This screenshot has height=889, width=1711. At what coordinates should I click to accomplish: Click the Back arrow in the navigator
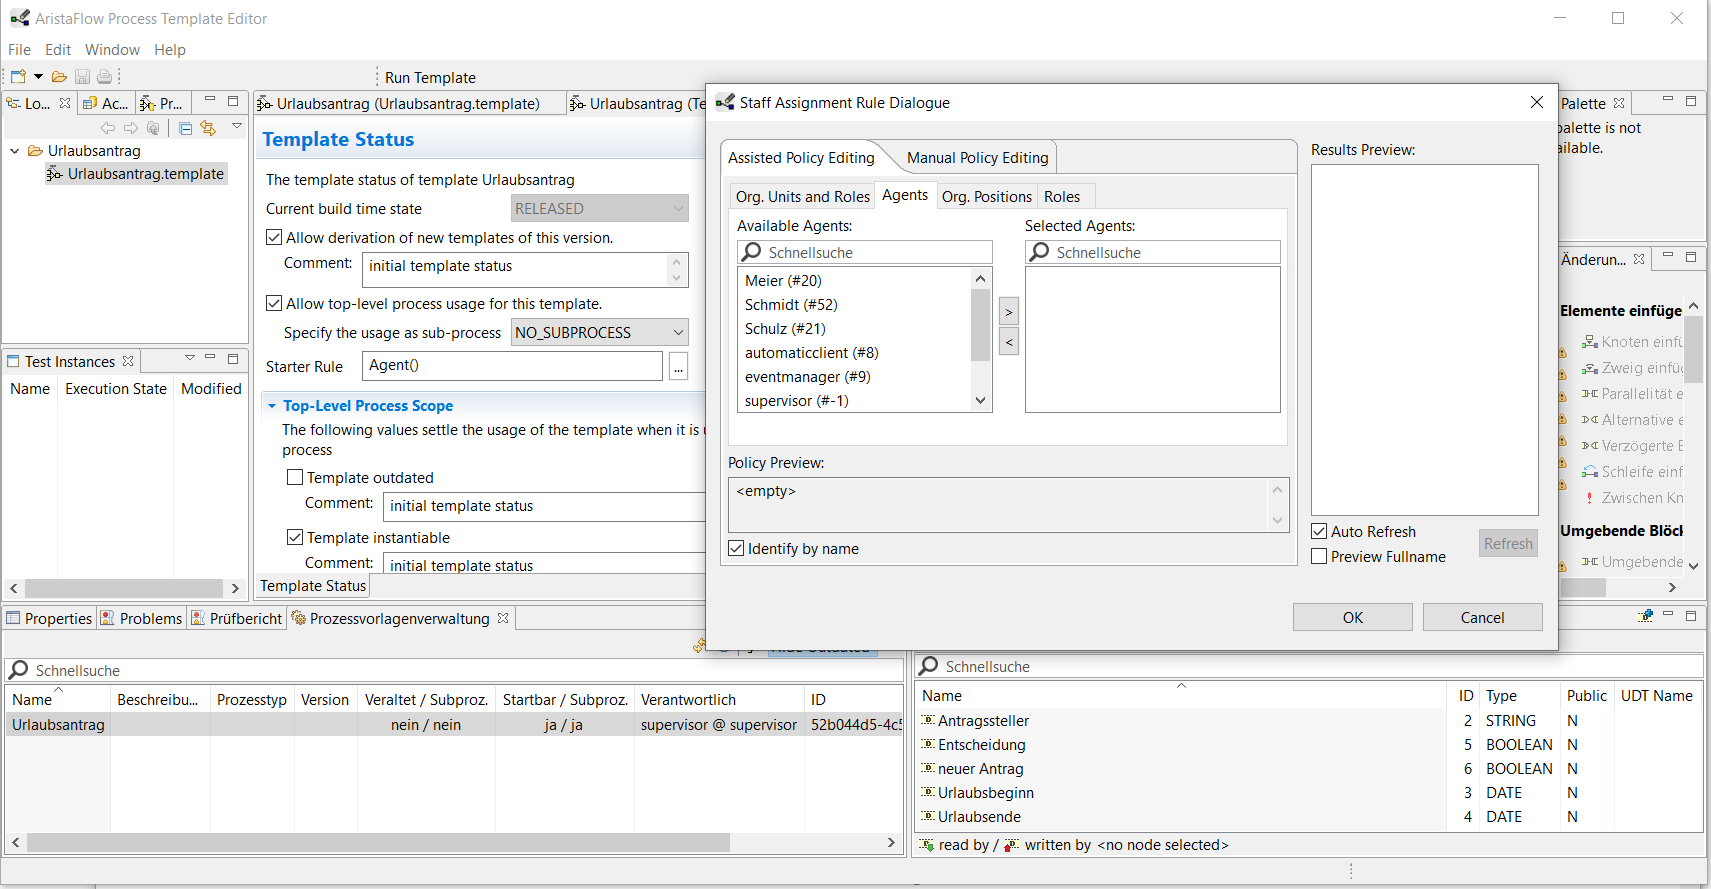click(108, 128)
